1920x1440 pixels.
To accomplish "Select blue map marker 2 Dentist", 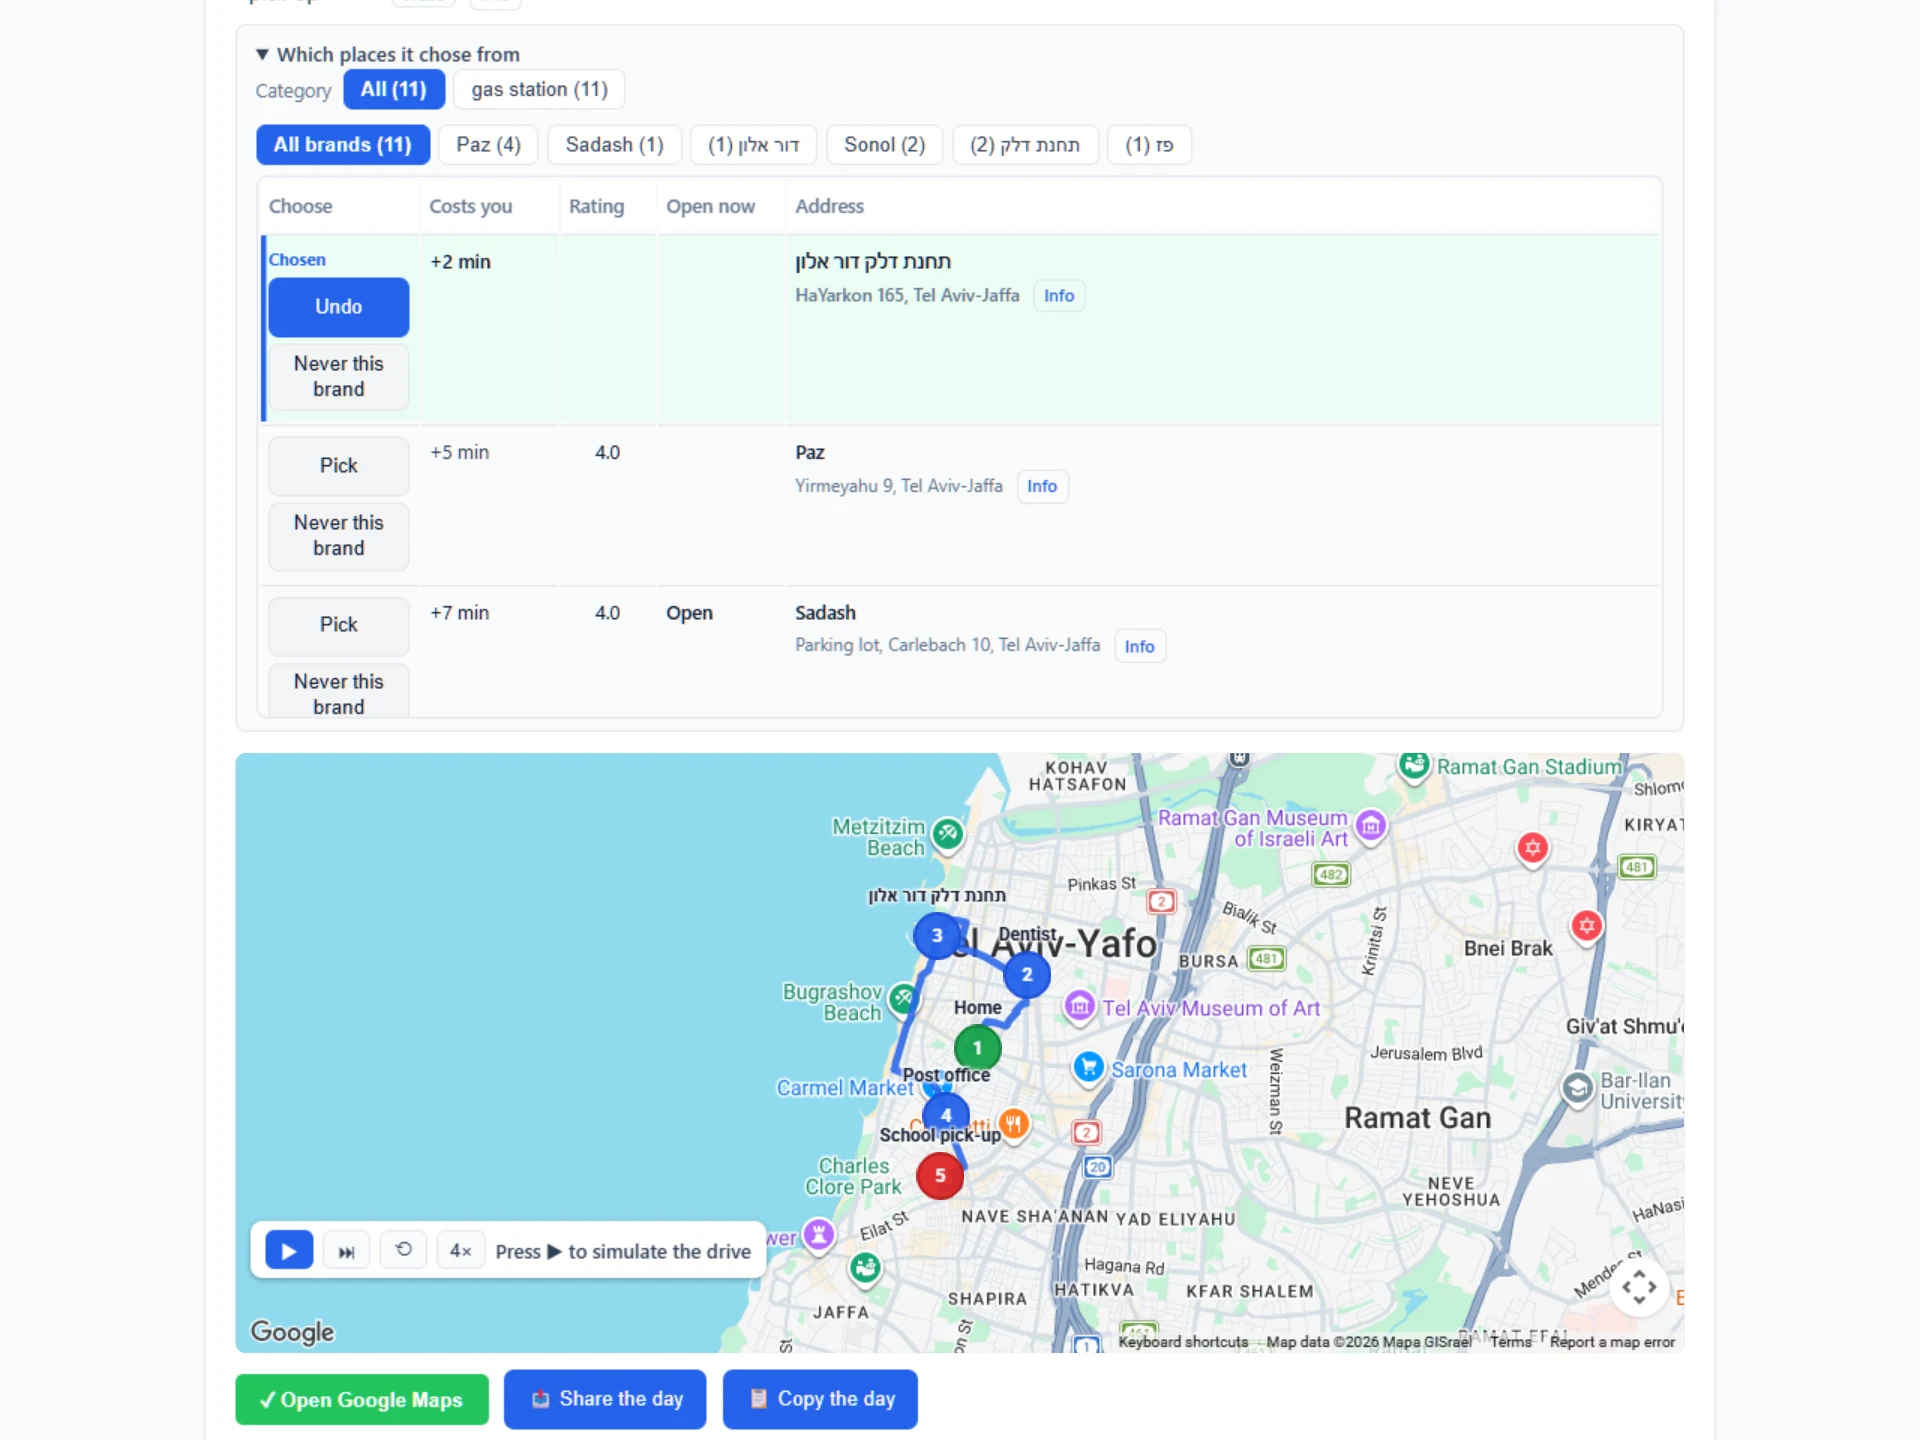I will tap(1027, 975).
